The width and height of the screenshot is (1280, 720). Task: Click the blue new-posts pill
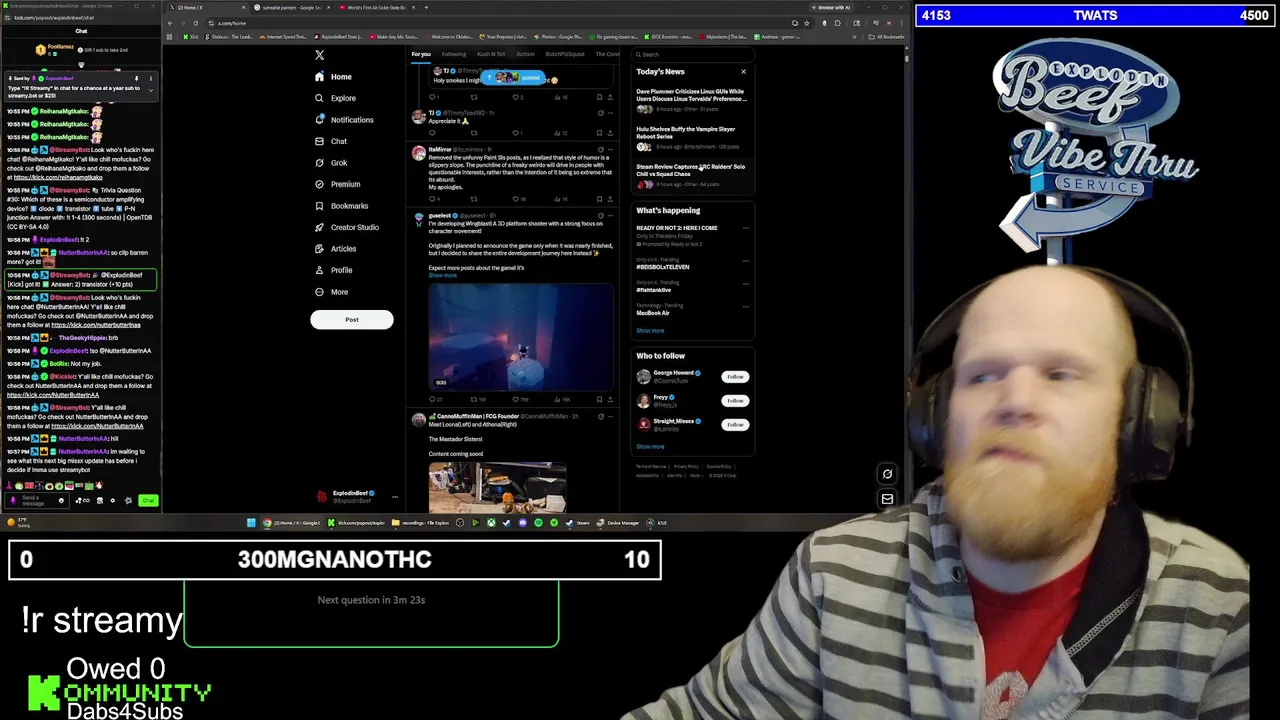point(512,78)
